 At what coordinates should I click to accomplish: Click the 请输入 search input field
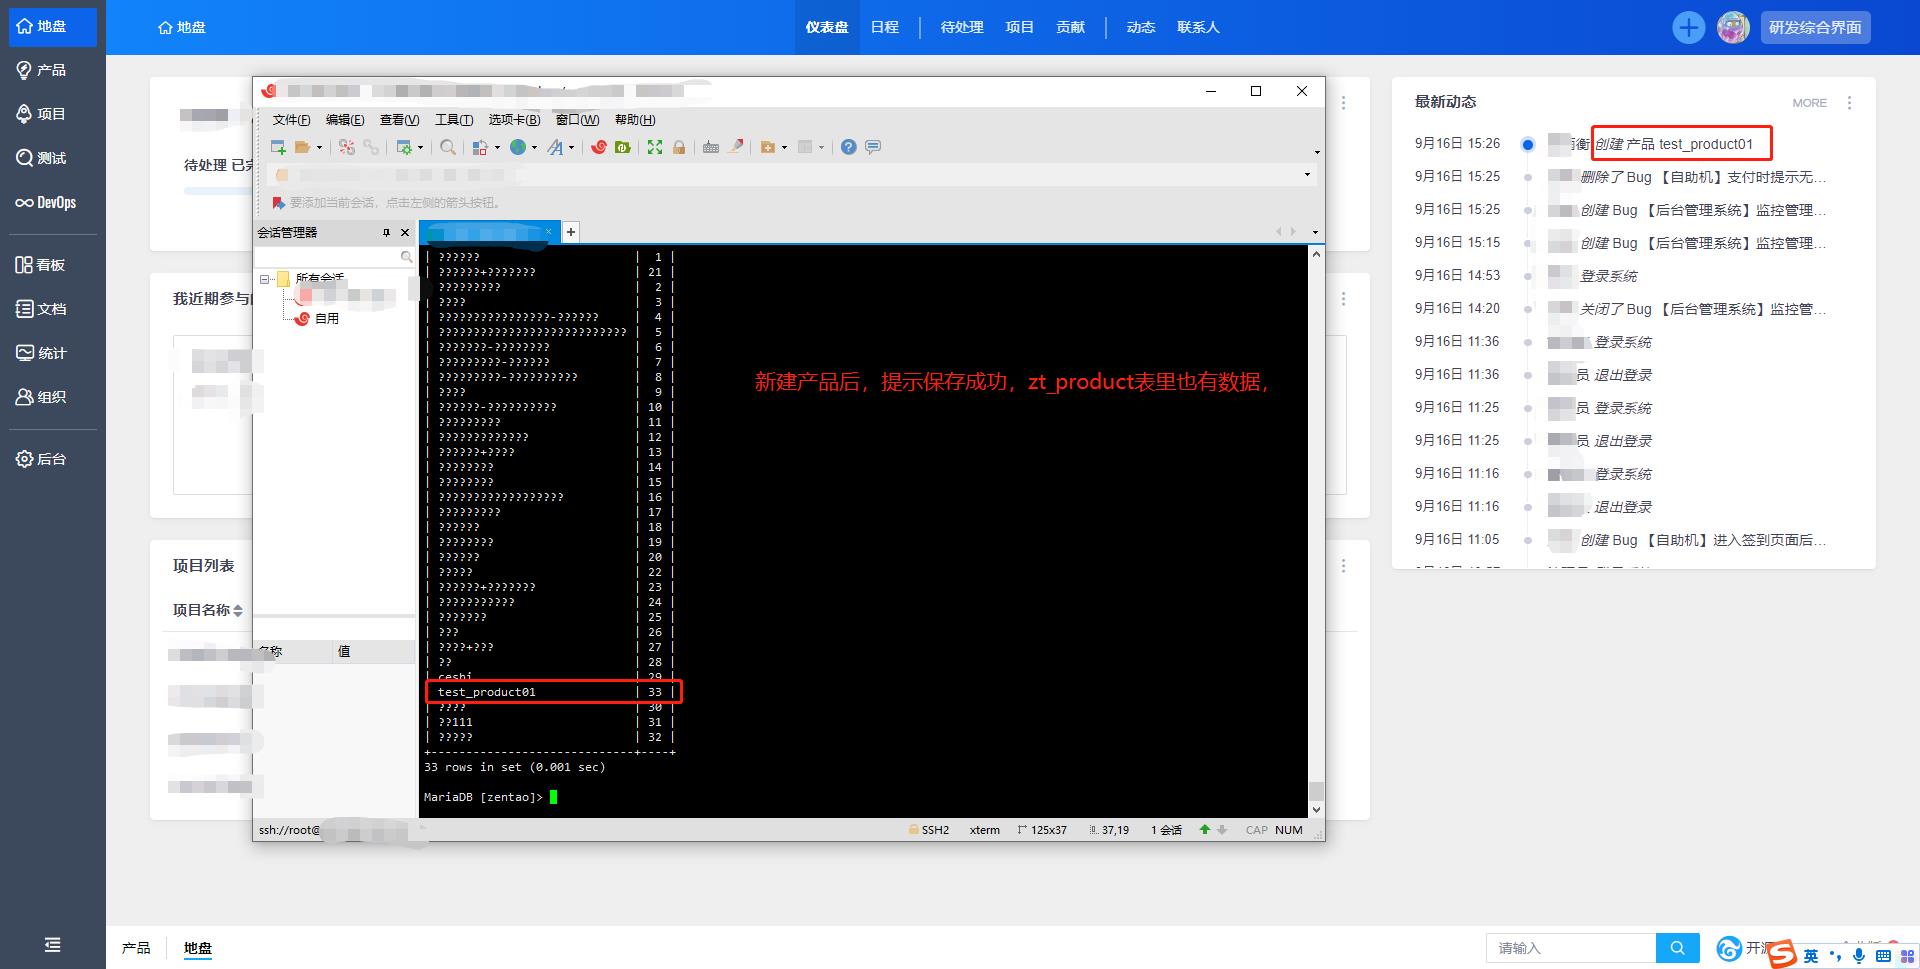1570,948
